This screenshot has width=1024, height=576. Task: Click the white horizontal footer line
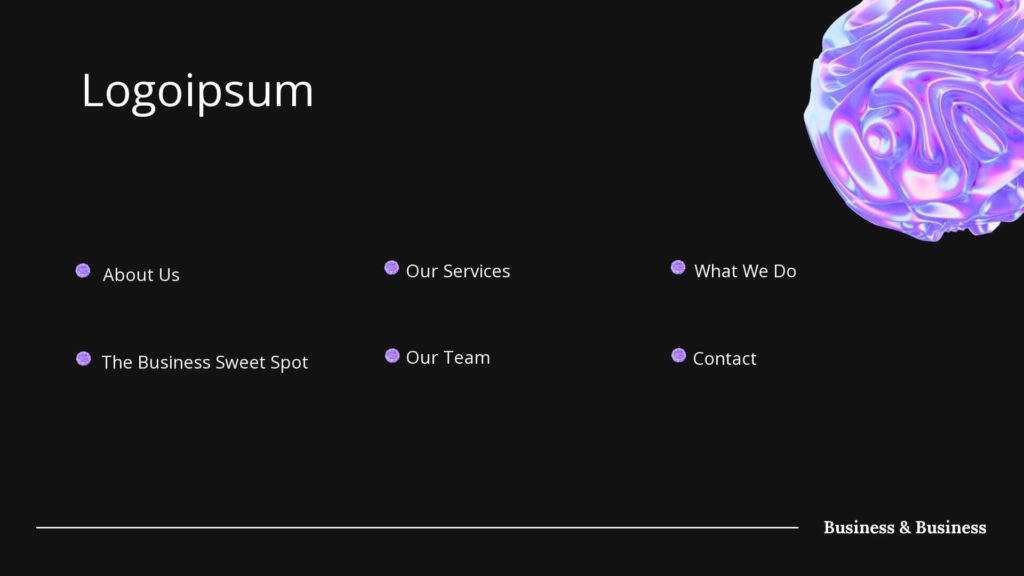click(417, 528)
